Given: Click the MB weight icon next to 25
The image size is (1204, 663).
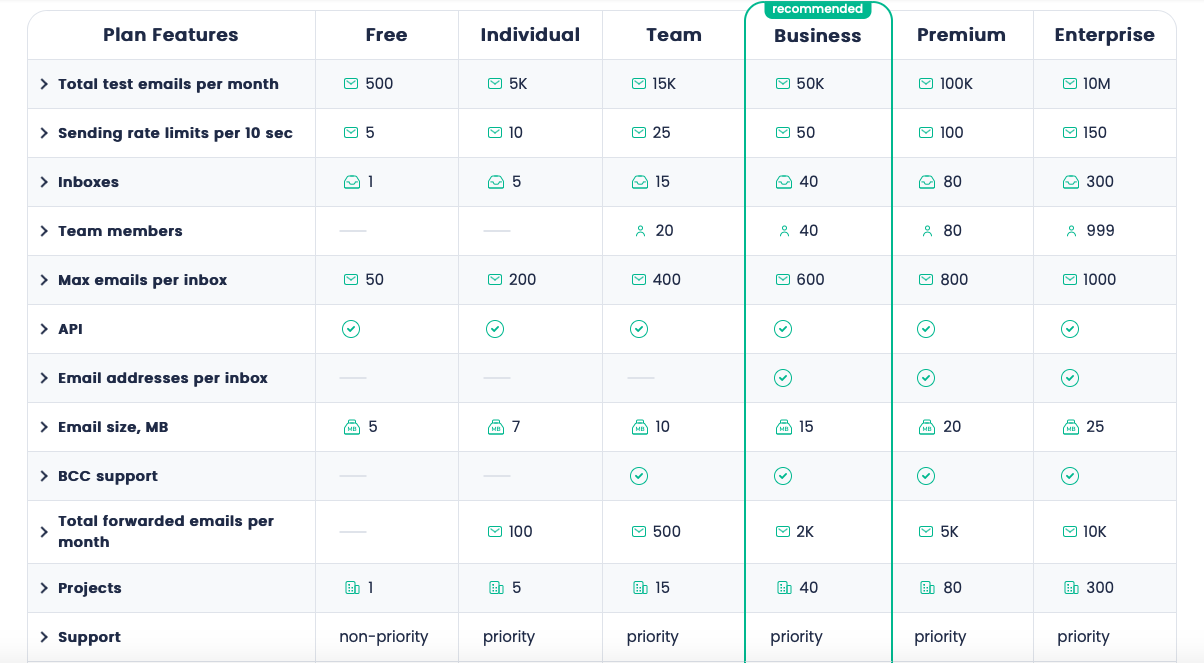Looking at the screenshot, I should click(x=1070, y=427).
